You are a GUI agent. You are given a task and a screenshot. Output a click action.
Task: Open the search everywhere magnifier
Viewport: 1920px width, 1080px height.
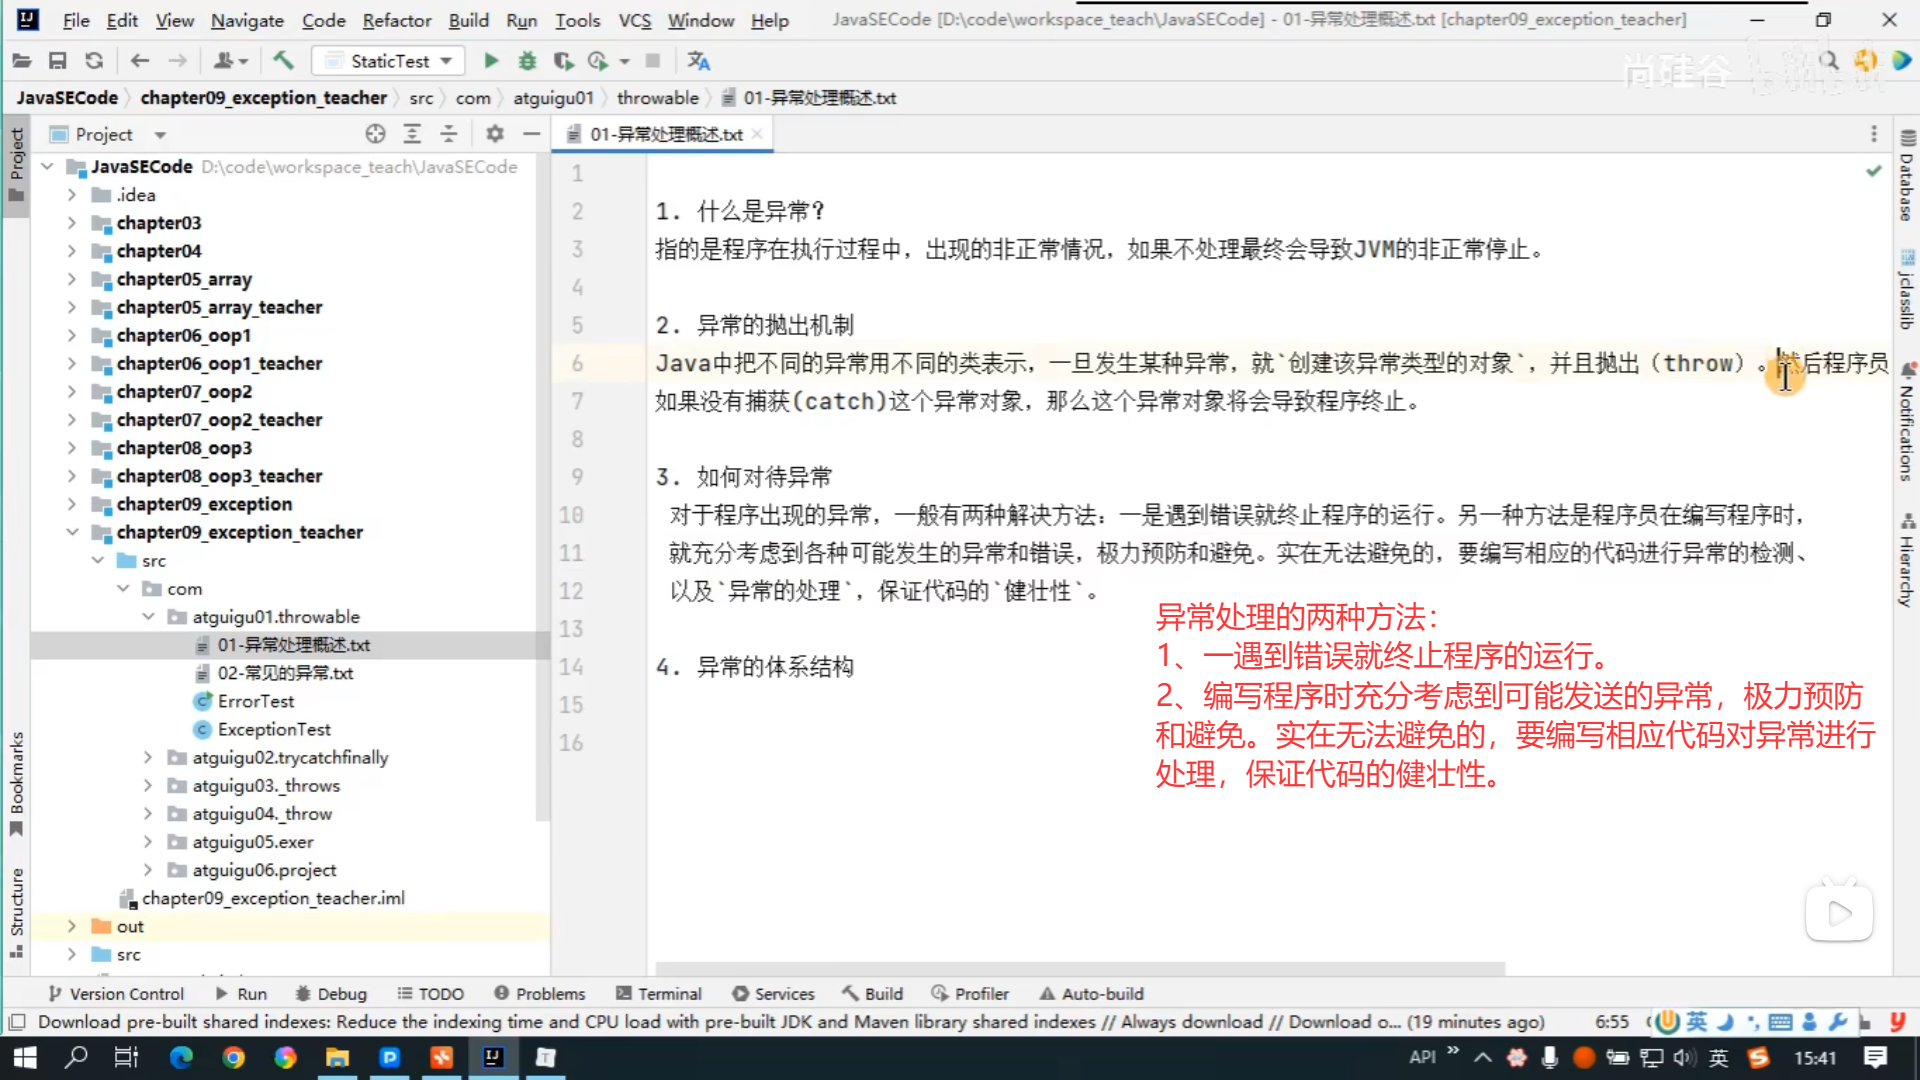(x=1829, y=61)
